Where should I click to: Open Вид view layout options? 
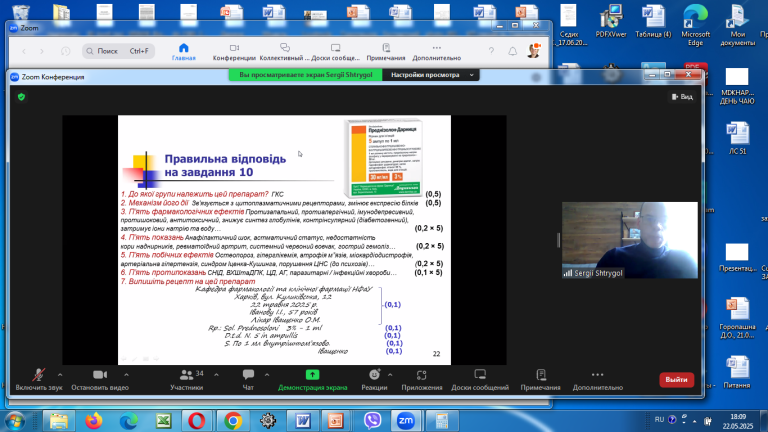(x=682, y=97)
